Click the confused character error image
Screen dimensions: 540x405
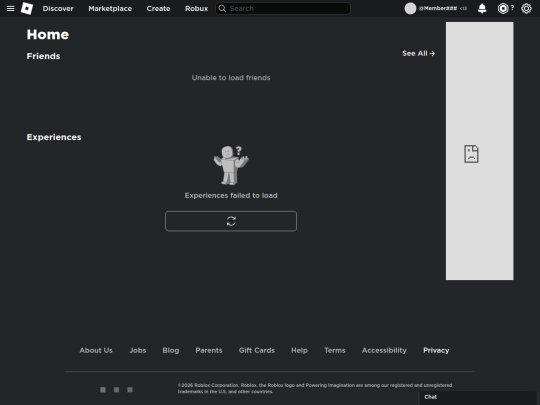[x=231, y=165]
